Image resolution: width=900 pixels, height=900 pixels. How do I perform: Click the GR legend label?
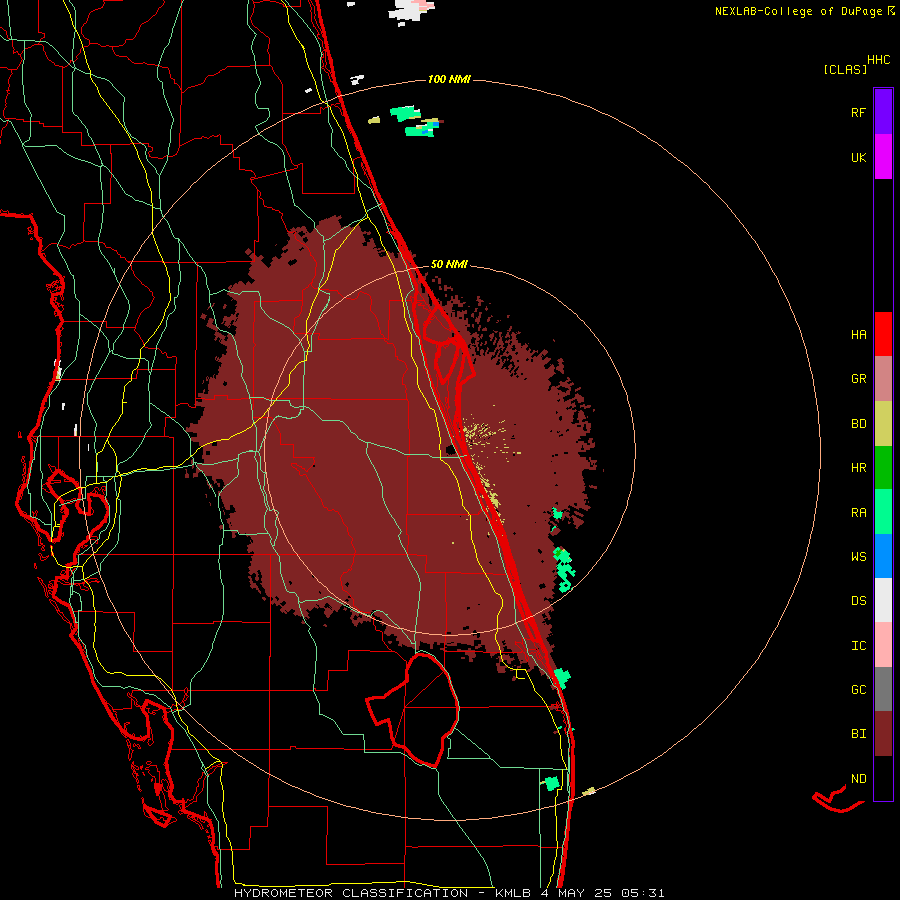coord(858,379)
